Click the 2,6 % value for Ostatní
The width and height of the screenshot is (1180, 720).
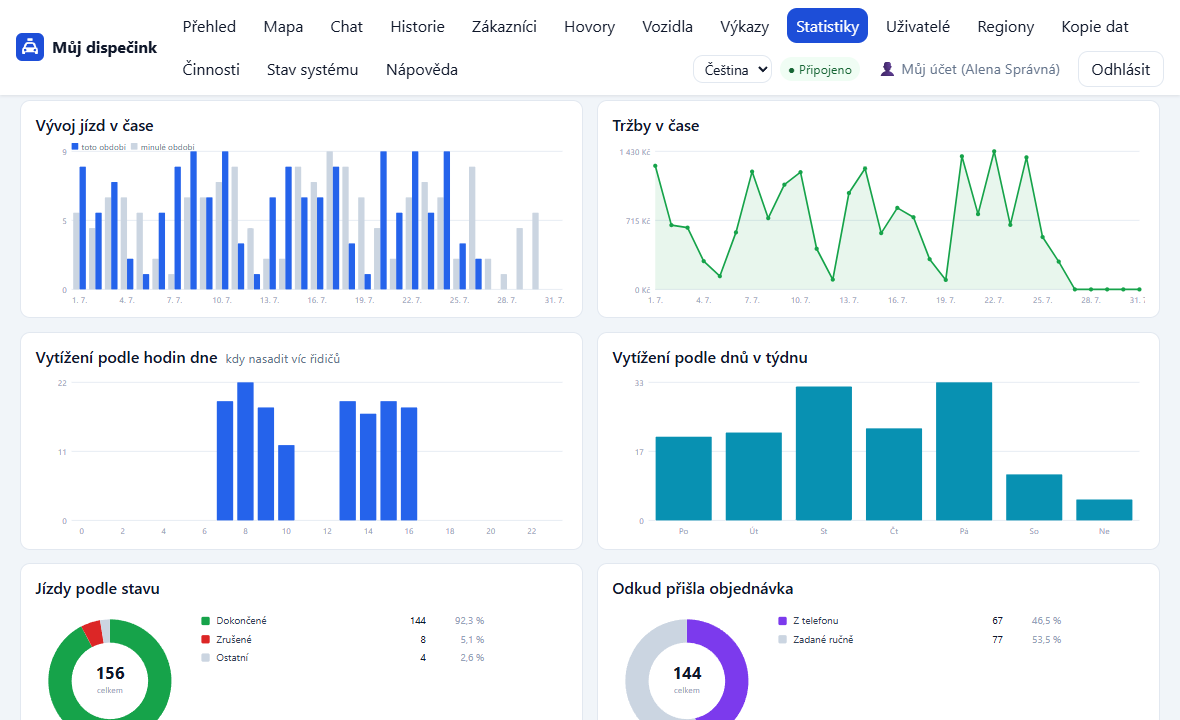coord(472,658)
